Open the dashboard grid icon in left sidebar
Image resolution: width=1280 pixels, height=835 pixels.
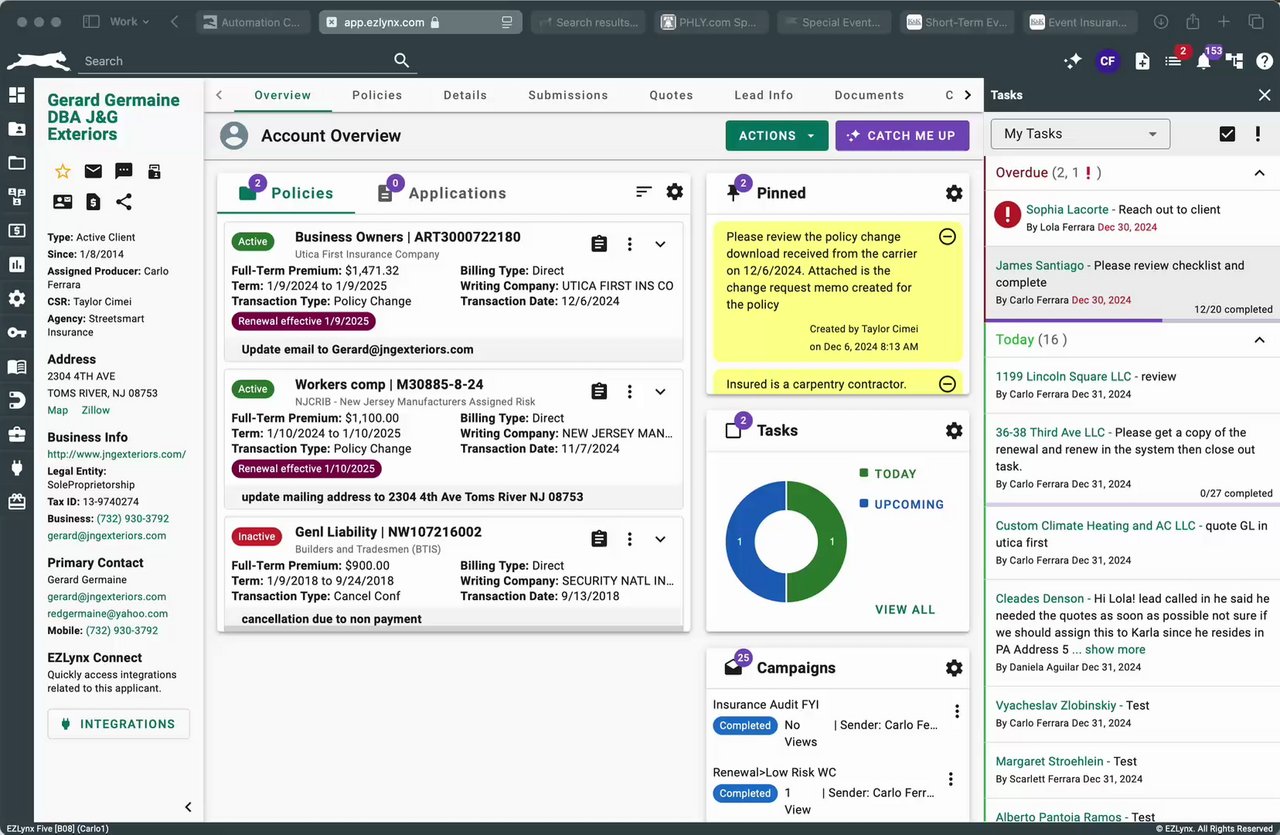(17, 95)
